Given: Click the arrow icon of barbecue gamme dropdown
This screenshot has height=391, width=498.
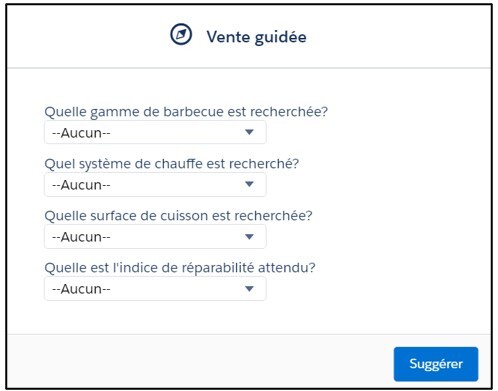Looking at the screenshot, I should [249, 132].
